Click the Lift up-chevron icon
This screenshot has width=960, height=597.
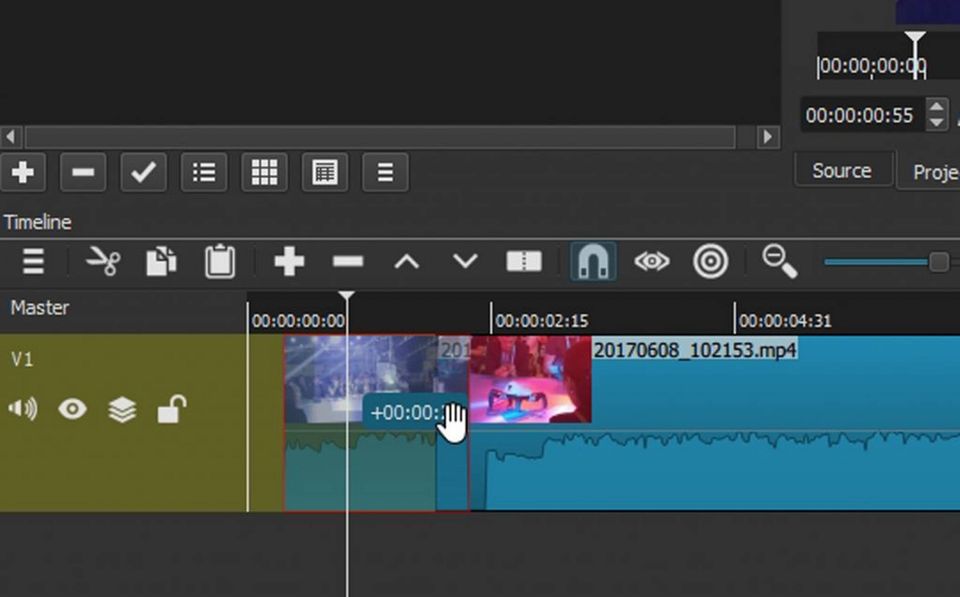(406, 262)
